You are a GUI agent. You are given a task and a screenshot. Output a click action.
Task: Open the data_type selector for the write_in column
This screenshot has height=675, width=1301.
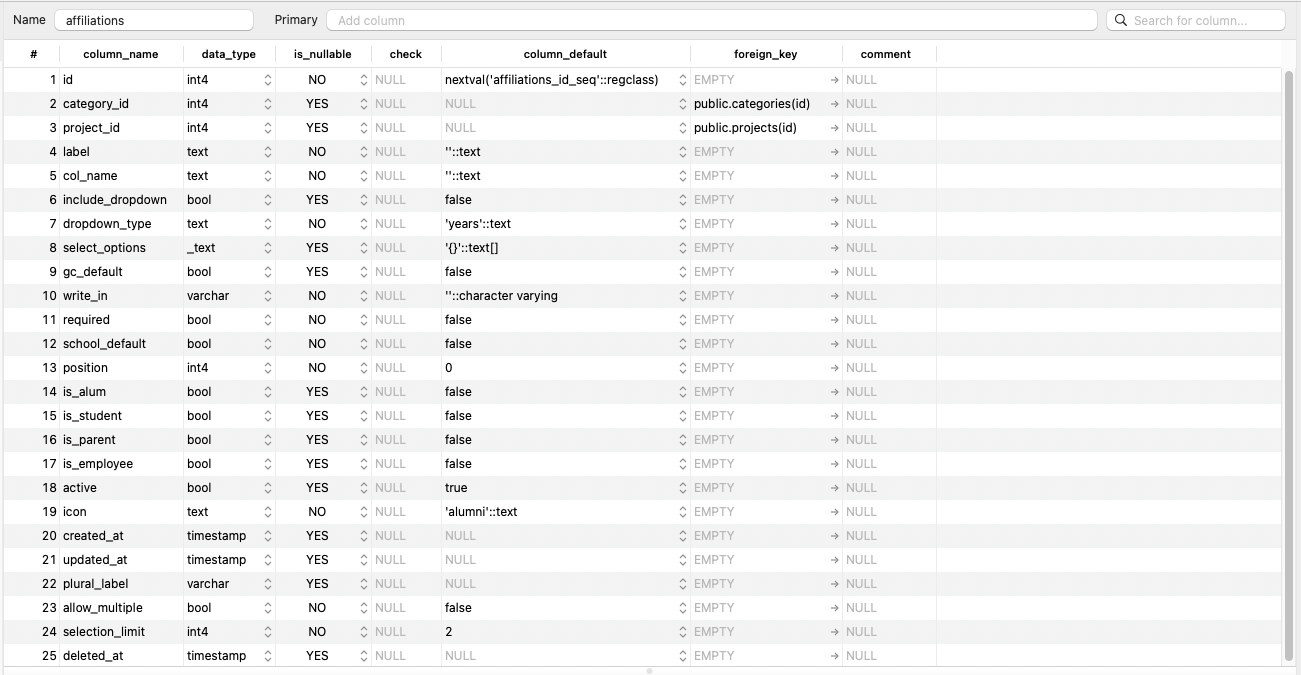coord(266,295)
